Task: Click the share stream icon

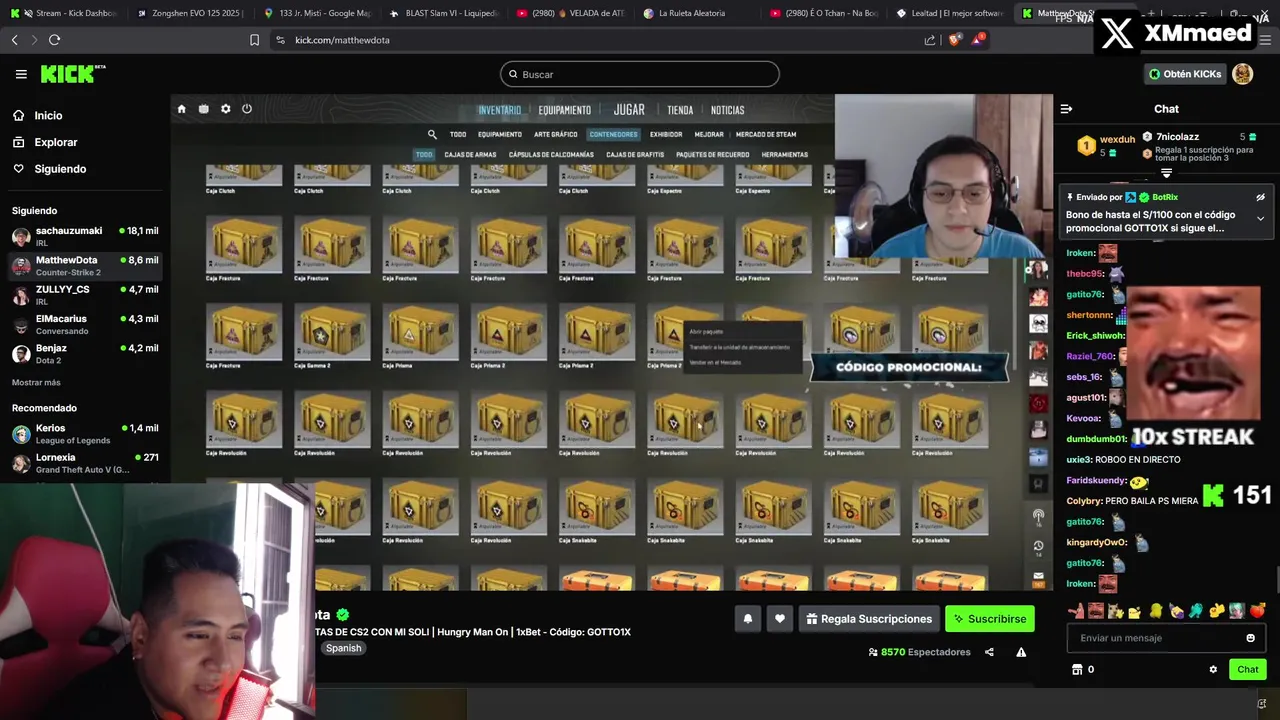Action: (989, 652)
